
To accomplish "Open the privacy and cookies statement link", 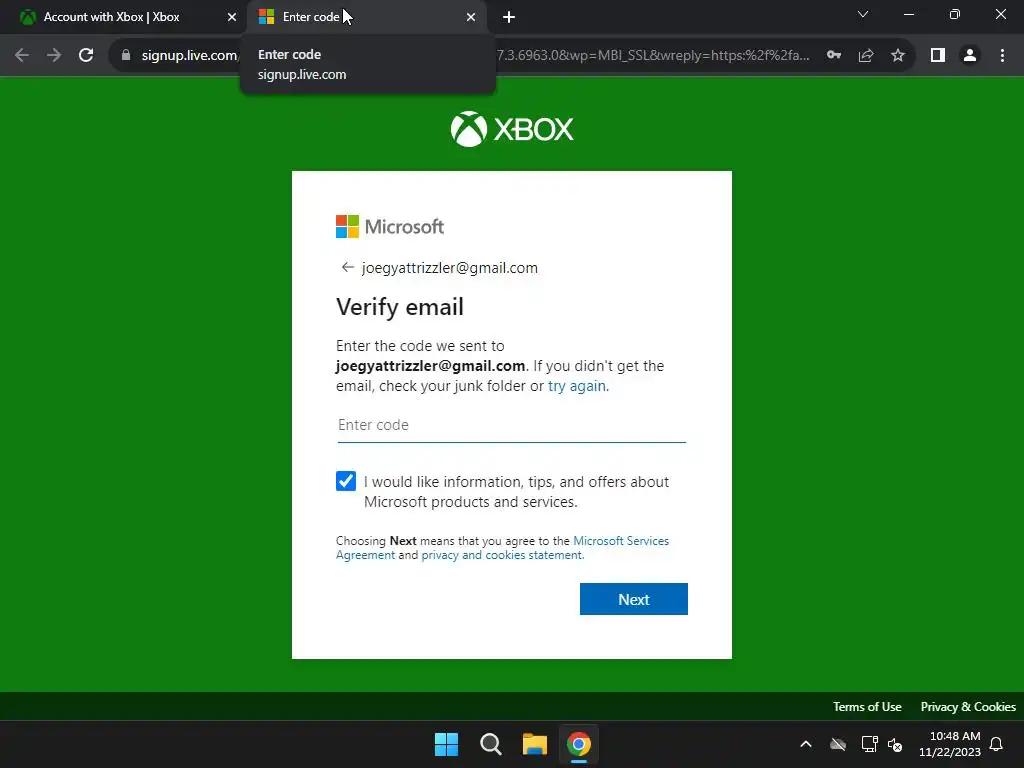I will [502, 555].
